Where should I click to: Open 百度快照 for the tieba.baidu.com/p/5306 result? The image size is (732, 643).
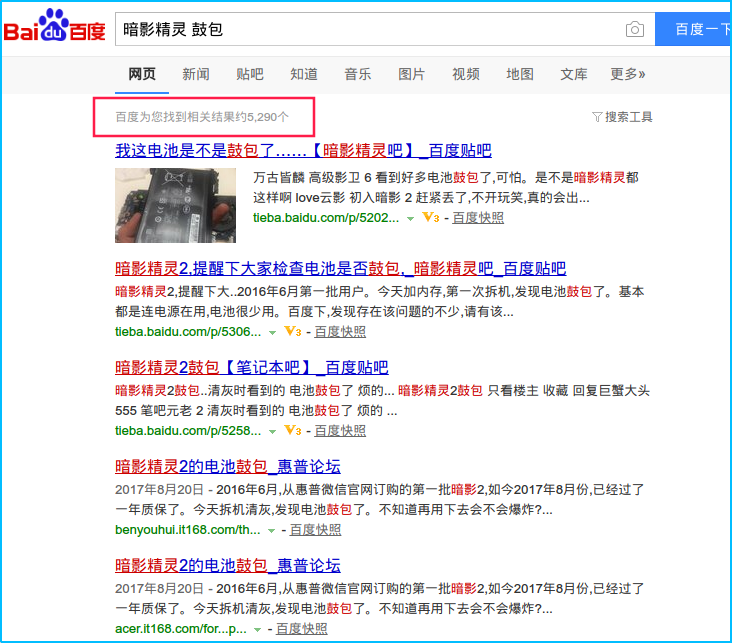(x=340, y=332)
